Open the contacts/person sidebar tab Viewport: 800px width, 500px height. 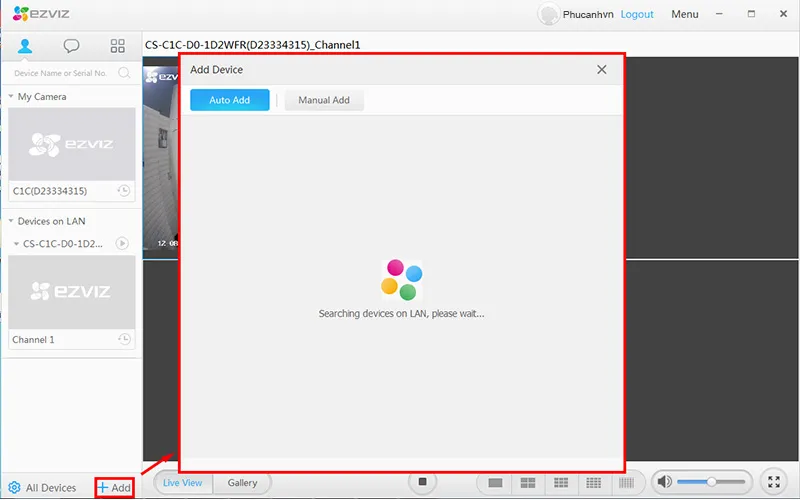pos(25,46)
